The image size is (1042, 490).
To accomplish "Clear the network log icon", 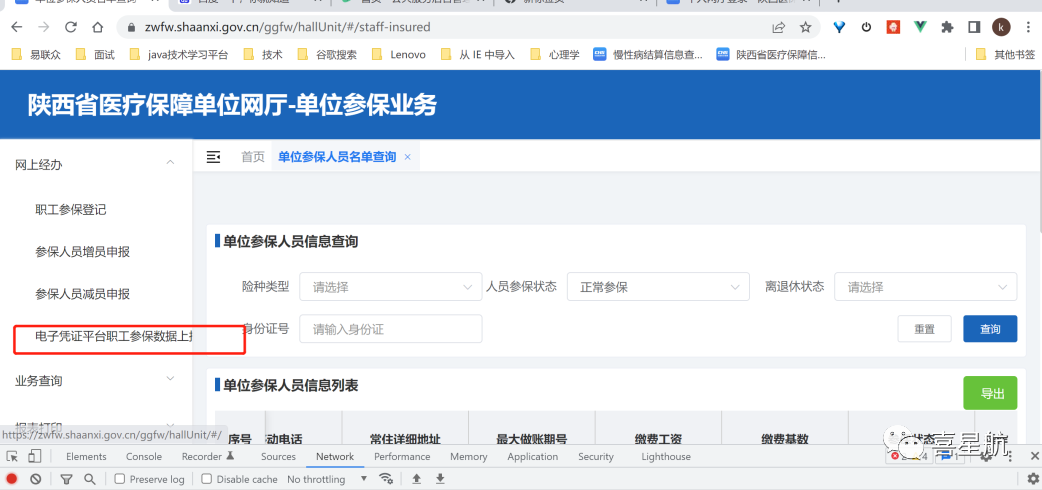I will [x=35, y=479].
